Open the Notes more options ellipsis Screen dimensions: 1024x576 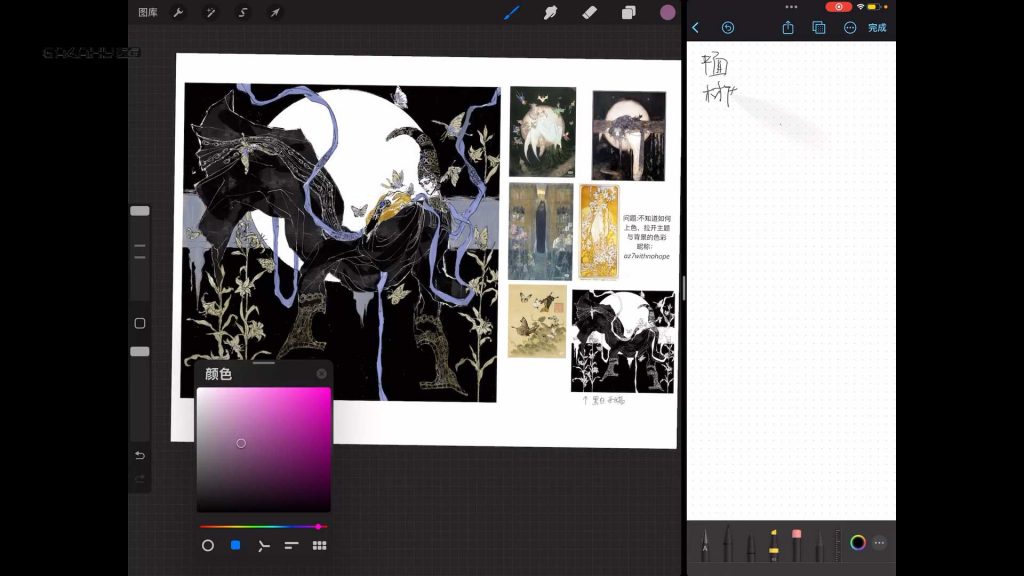850,28
